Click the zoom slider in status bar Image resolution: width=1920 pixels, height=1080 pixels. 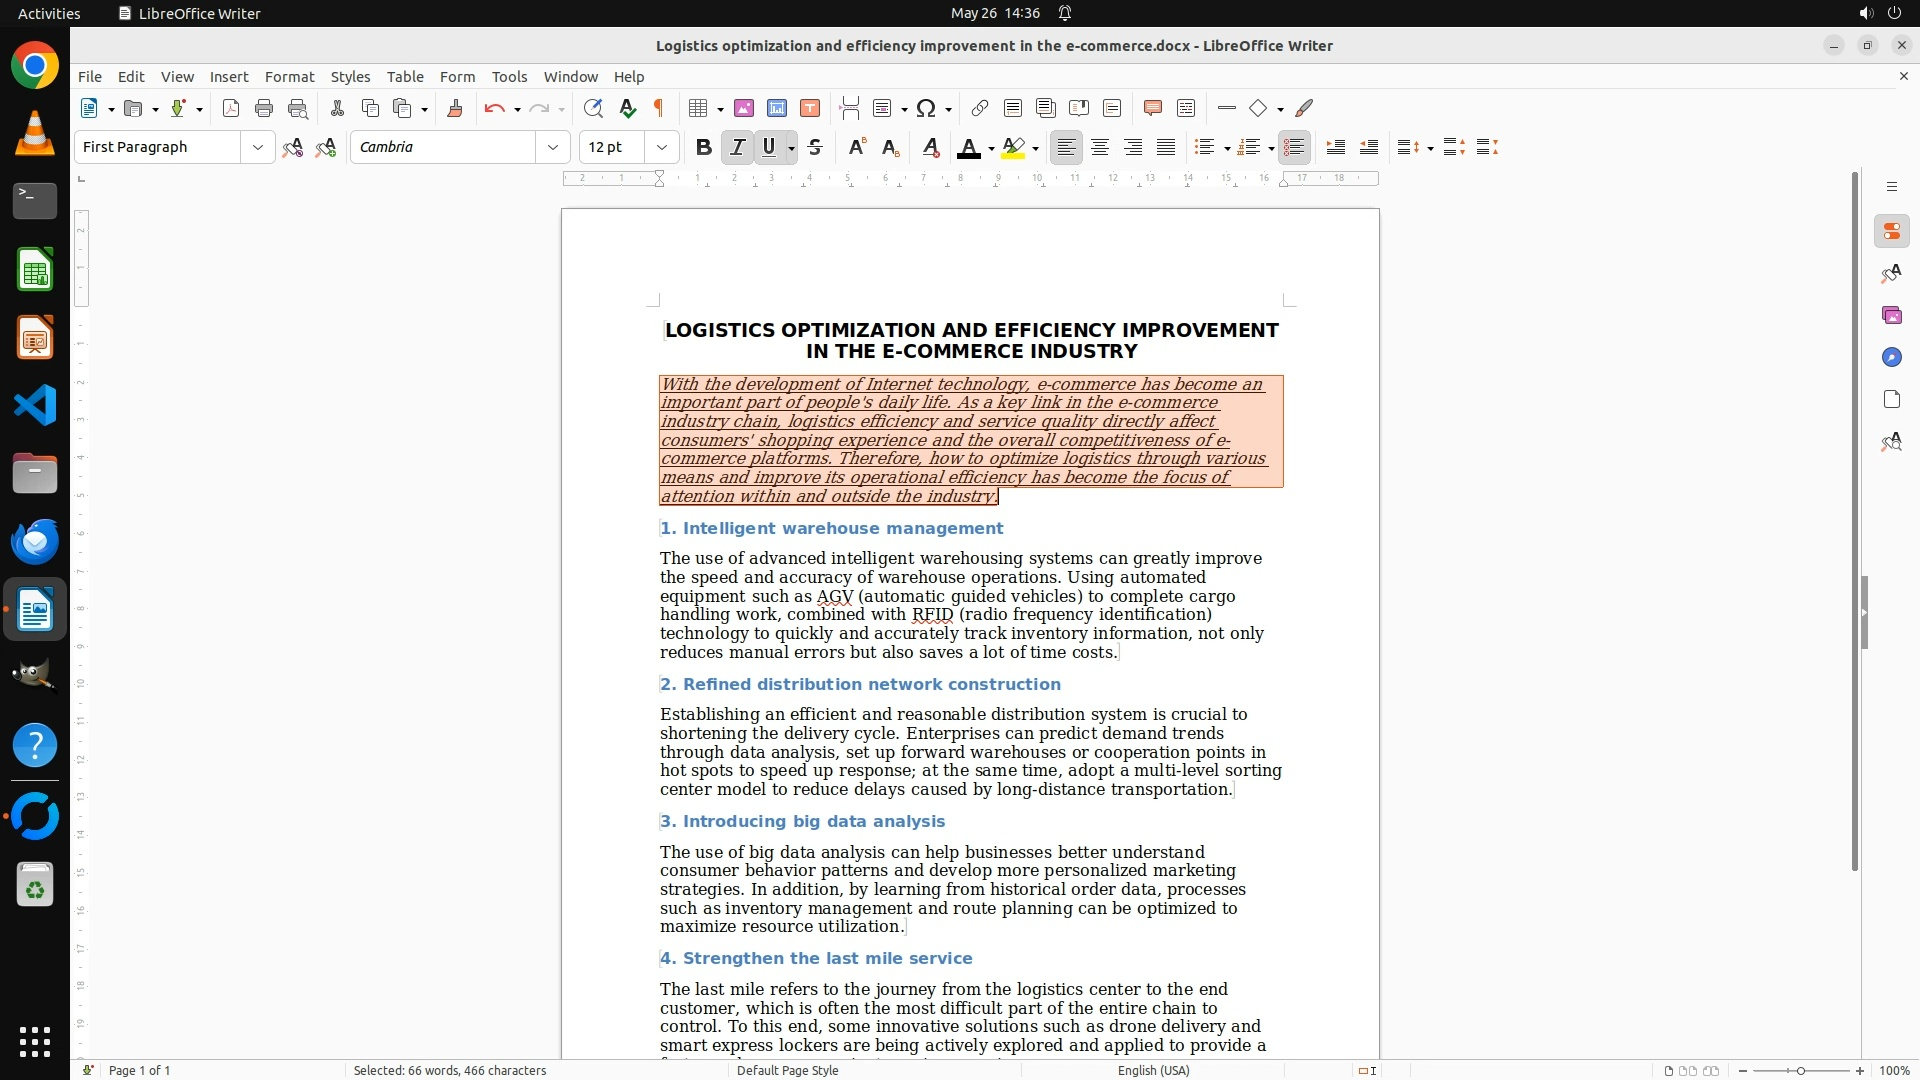(x=1800, y=1070)
